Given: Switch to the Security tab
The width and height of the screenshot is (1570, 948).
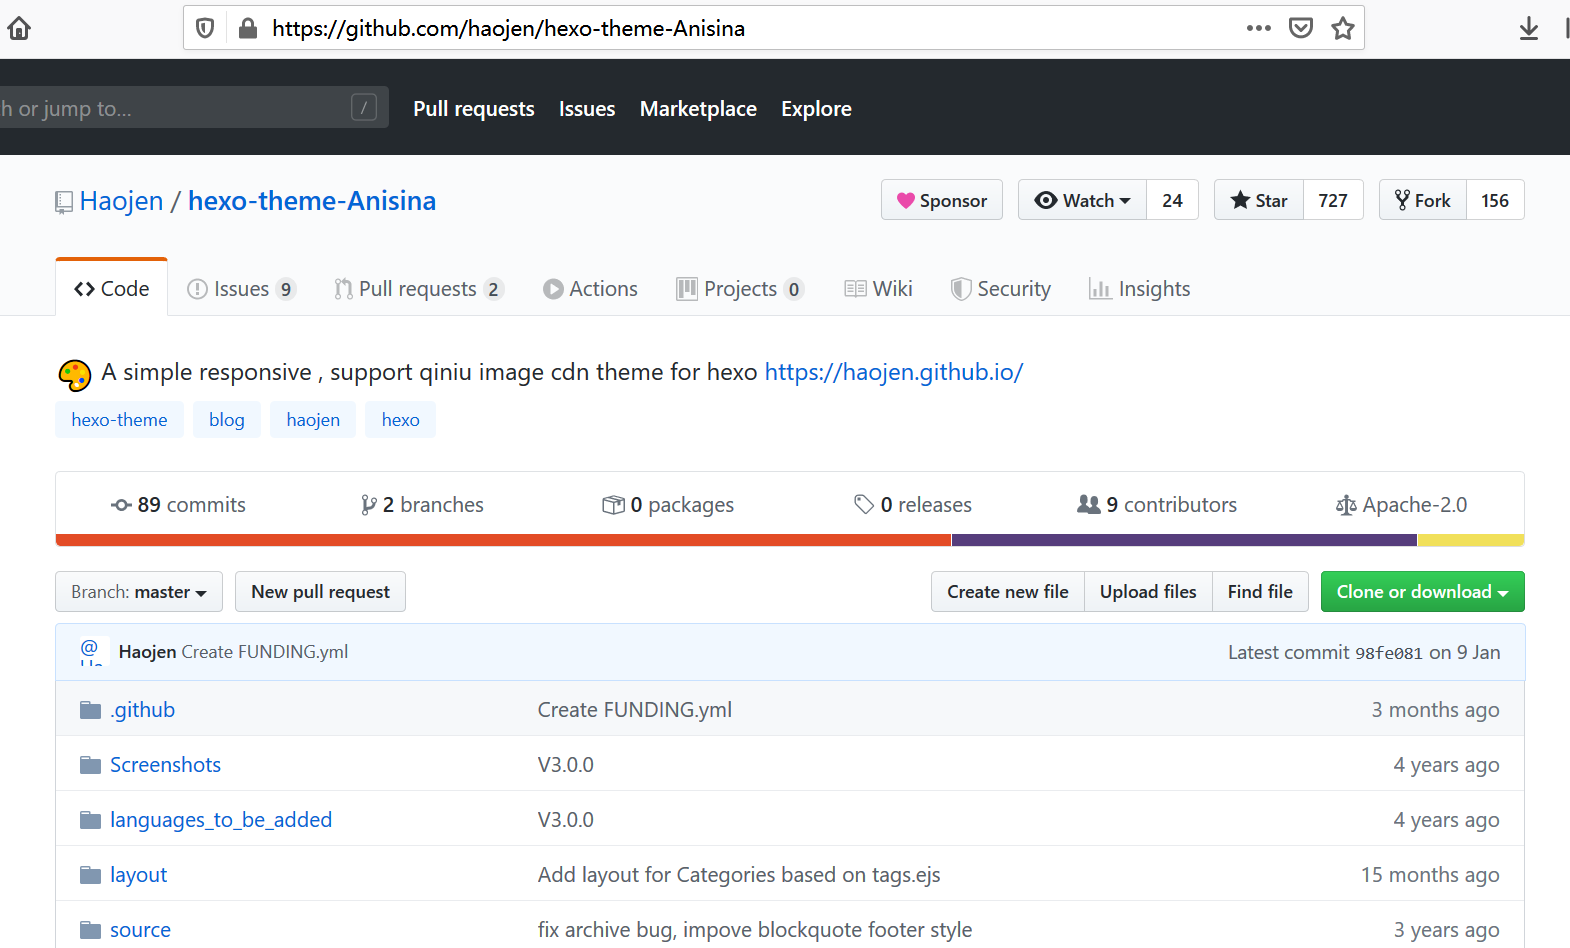Looking at the screenshot, I should 1000,289.
